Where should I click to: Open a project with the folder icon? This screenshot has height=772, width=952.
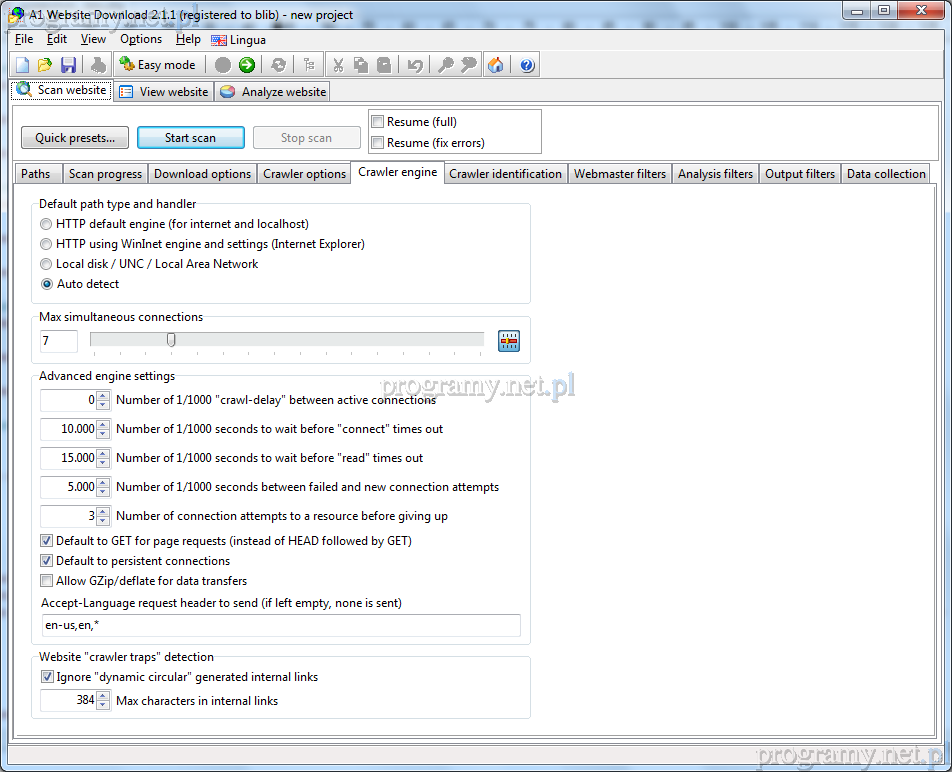coord(45,65)
